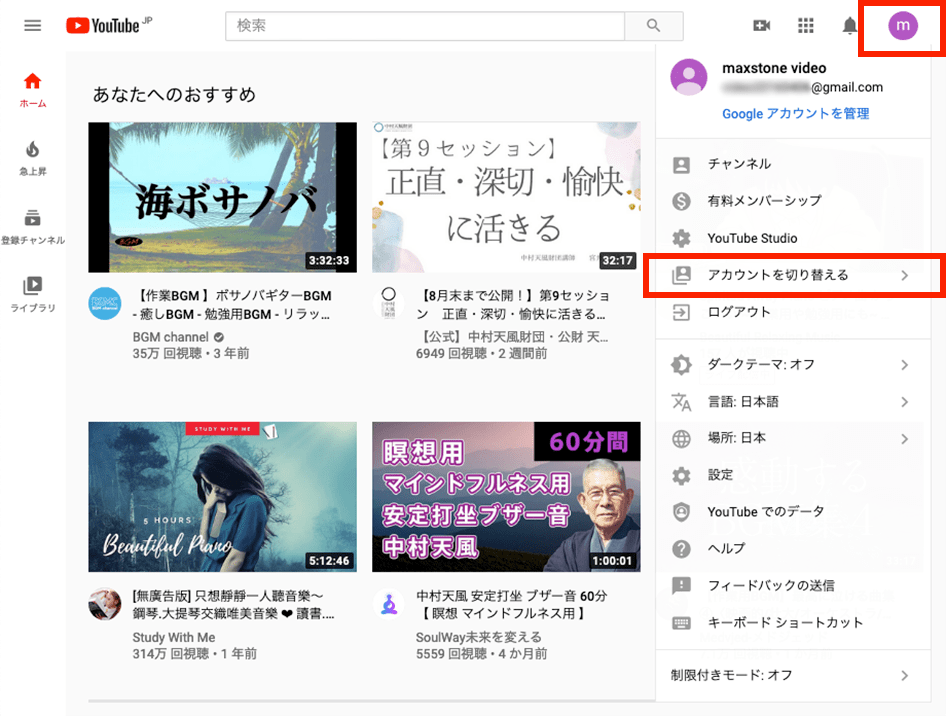Open the hamburger guide menu
Viewport: 946px width, 716px height.
tap(32, 25)
